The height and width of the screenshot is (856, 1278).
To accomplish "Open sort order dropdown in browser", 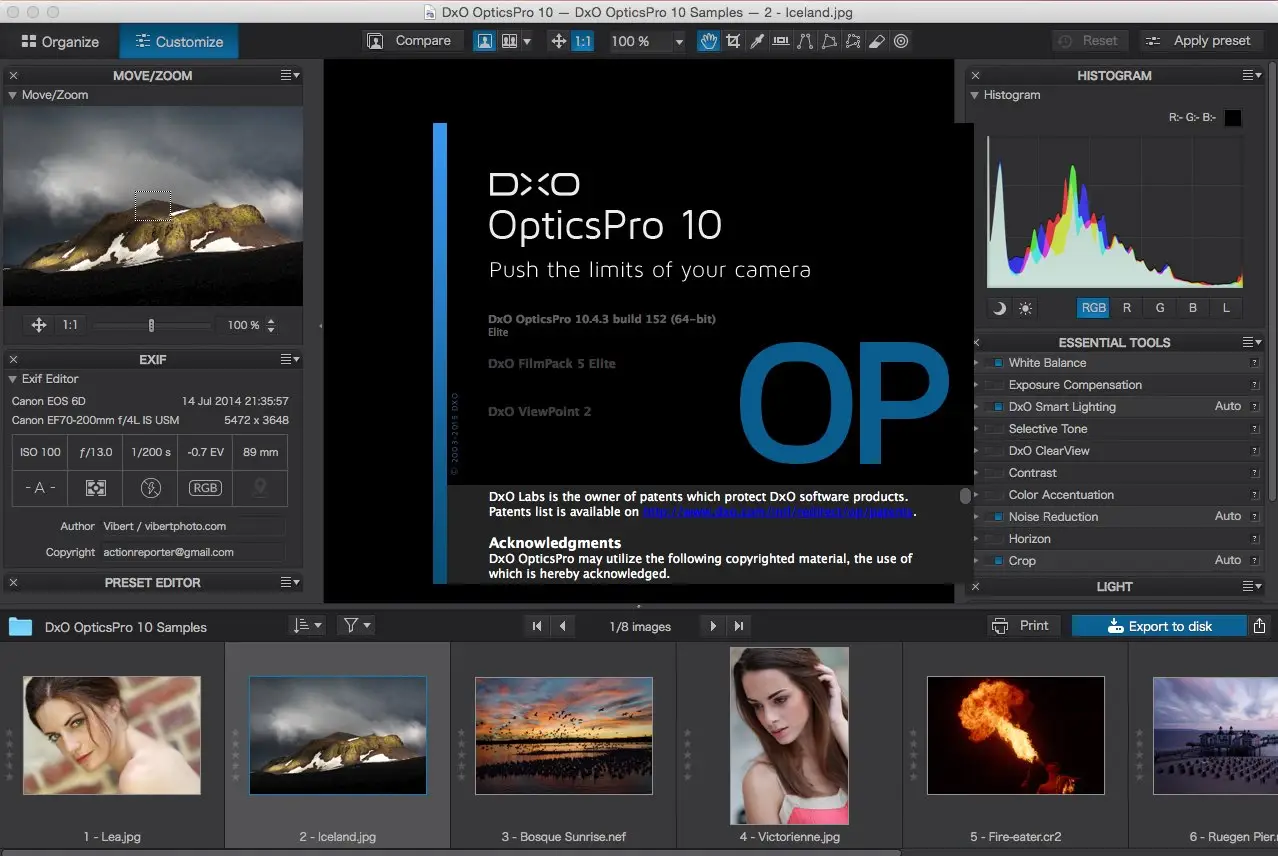I will [307, 626].
